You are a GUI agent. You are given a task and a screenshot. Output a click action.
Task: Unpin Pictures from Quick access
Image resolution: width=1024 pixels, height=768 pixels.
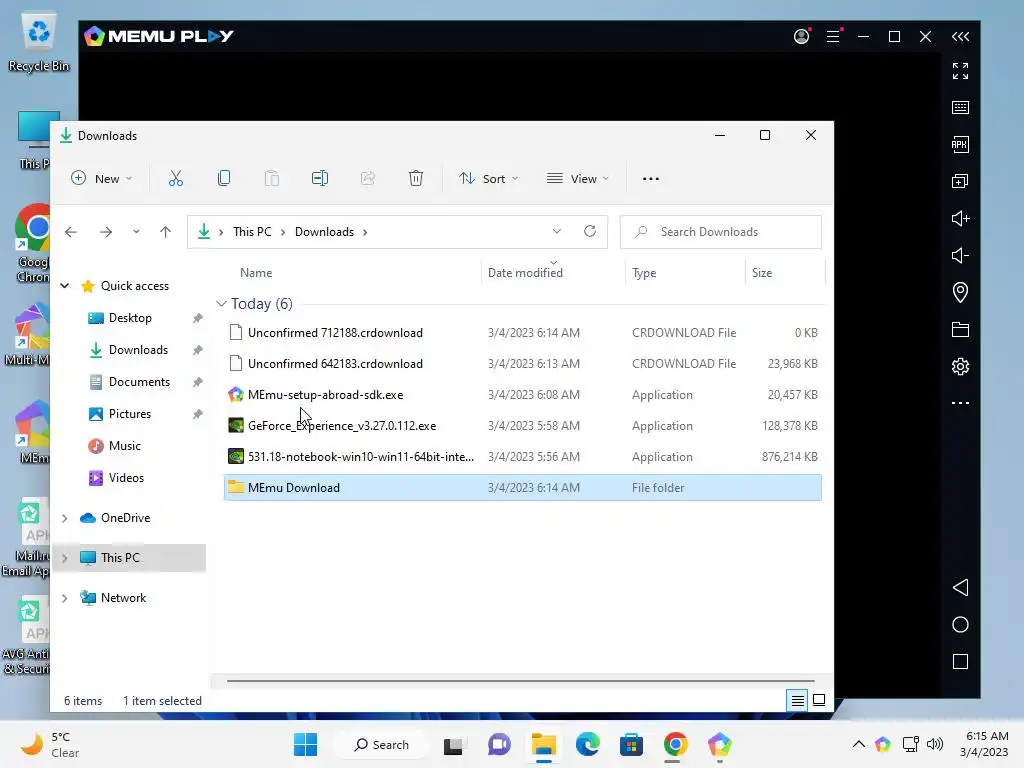[197, 414]
